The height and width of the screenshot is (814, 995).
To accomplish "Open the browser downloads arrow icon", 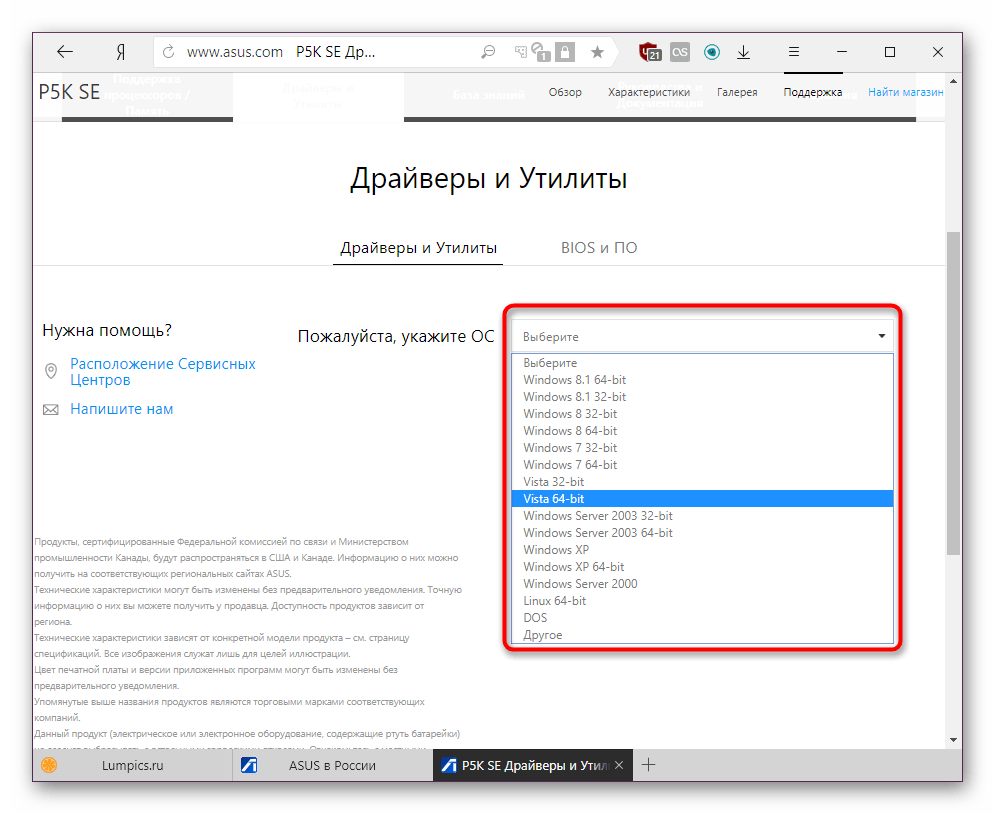I will [744, 52].
